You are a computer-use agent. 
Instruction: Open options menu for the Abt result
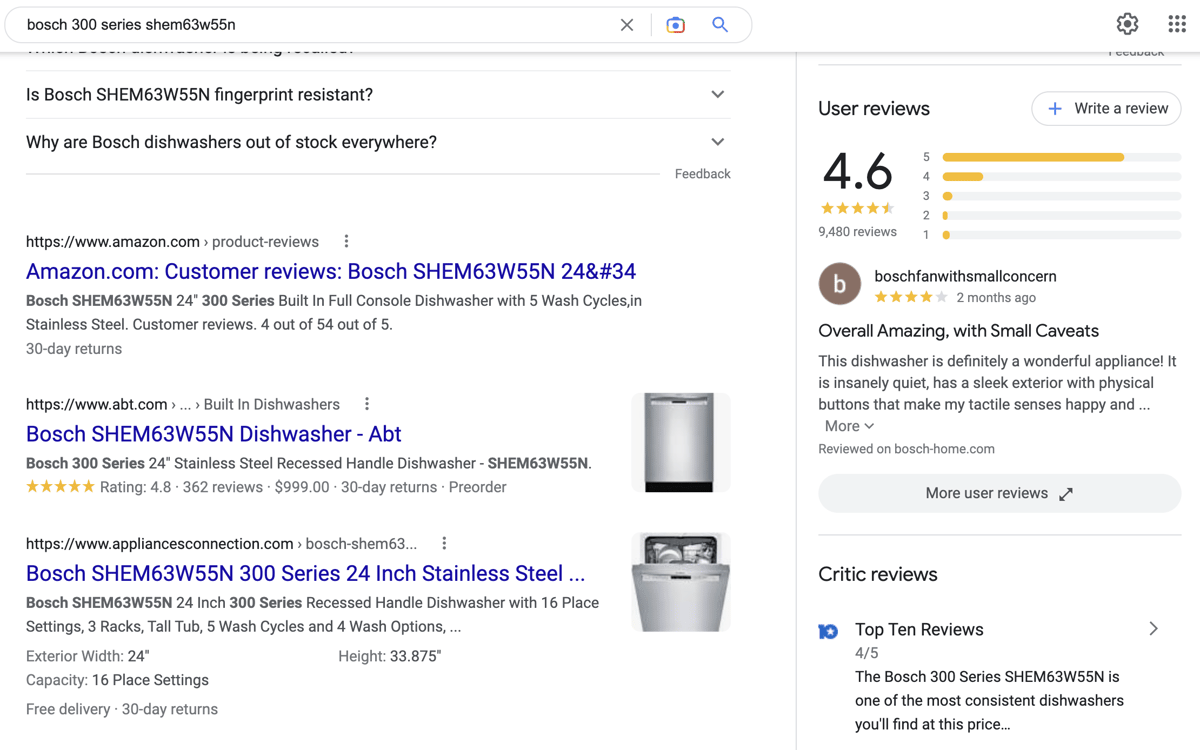(x=367, y=404)
